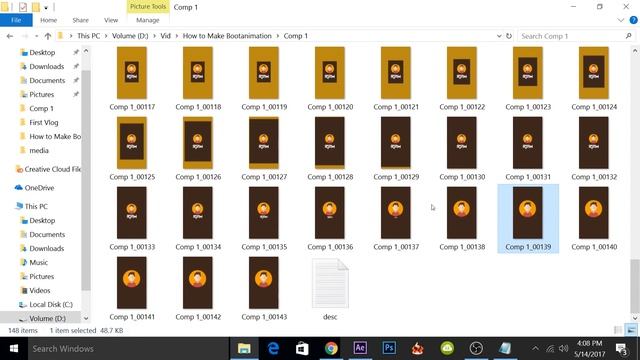640x360 pixels.
Task: Click the Search Windows taskbar box
Action: 128,349
